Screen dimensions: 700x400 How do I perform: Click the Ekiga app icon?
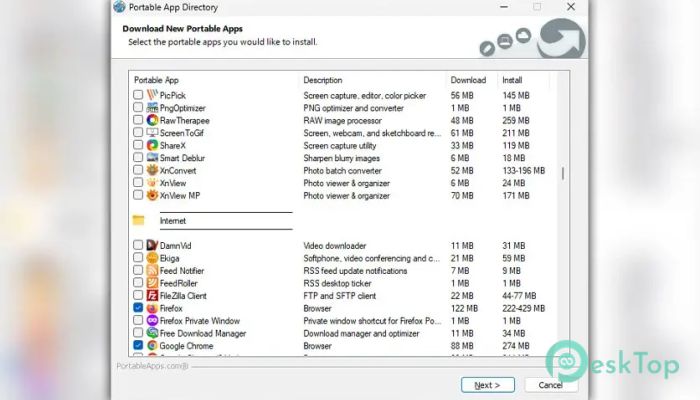(152, 258)
